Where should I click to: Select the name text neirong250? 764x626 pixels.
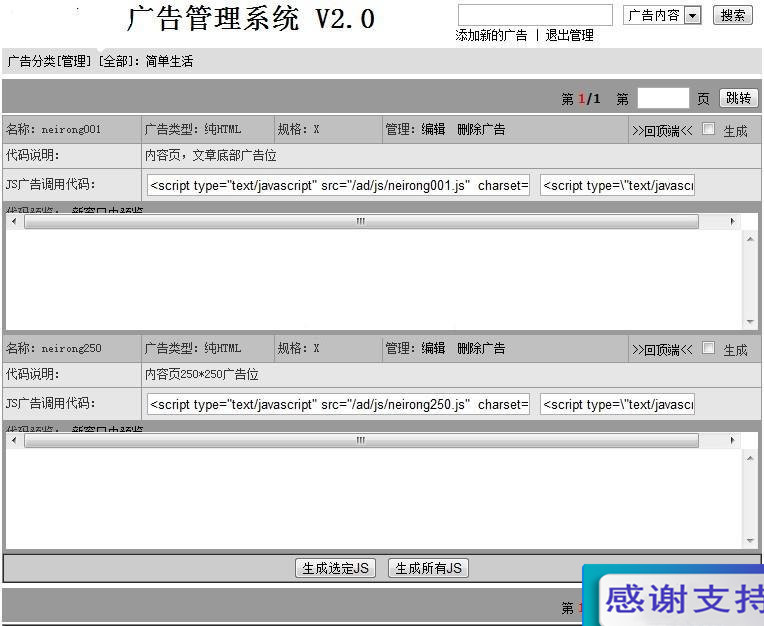(x=72, y=348)
